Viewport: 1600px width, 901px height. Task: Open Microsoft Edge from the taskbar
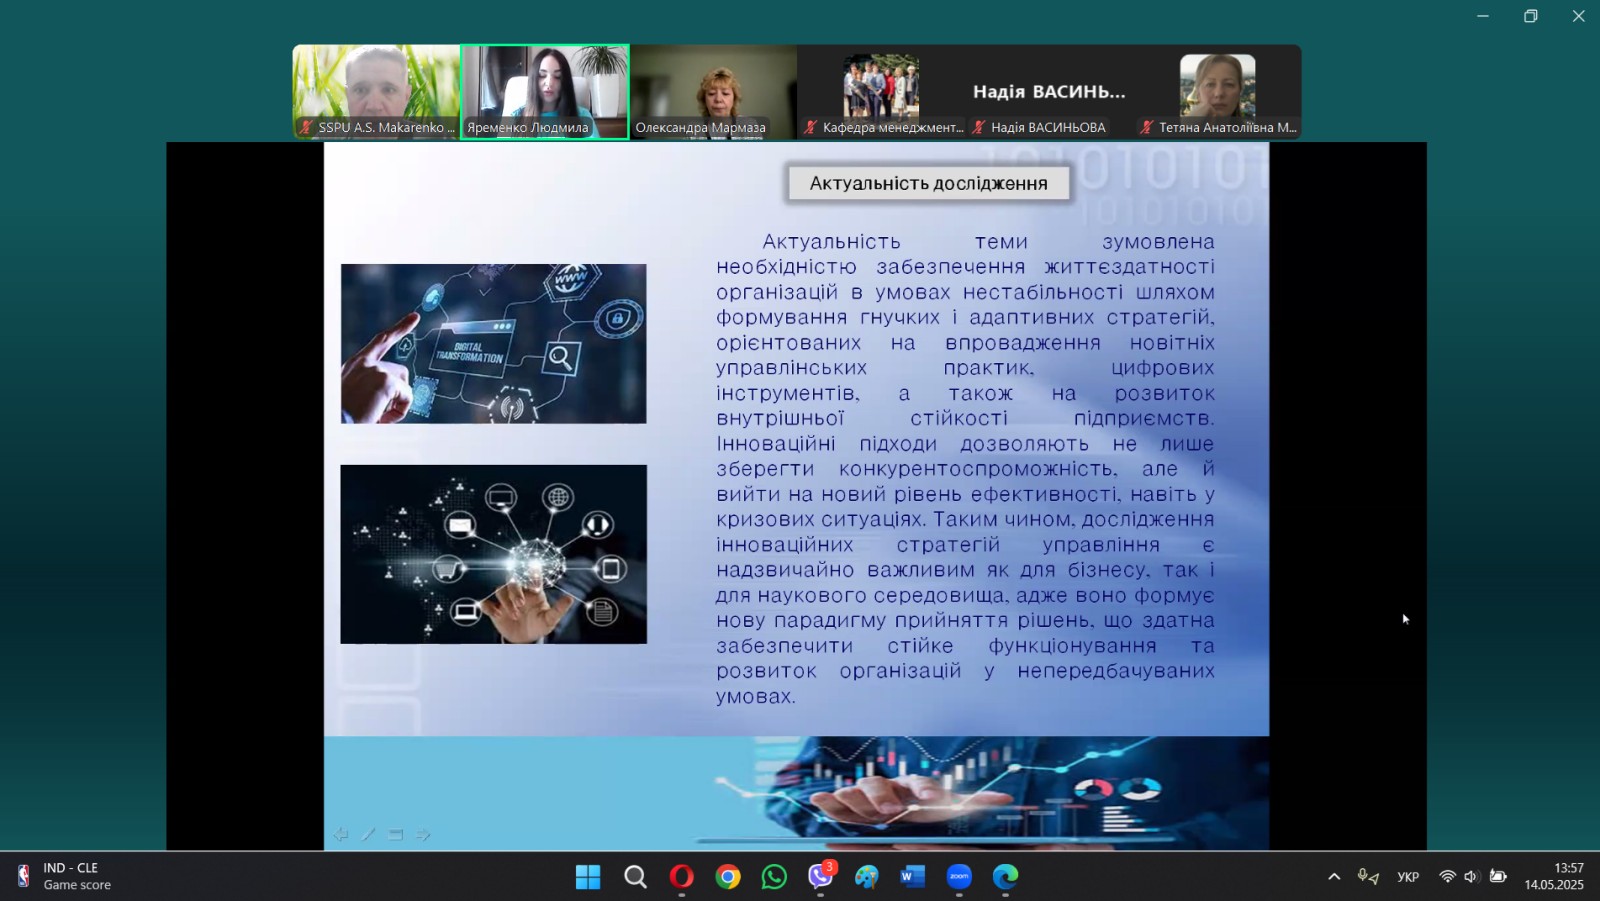1005,877
